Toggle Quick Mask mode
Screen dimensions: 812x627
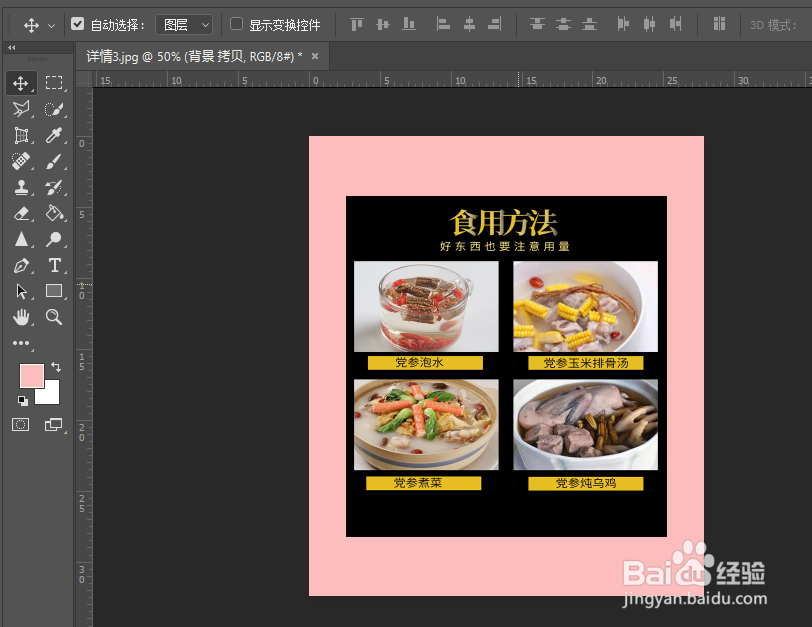[21, 425]
